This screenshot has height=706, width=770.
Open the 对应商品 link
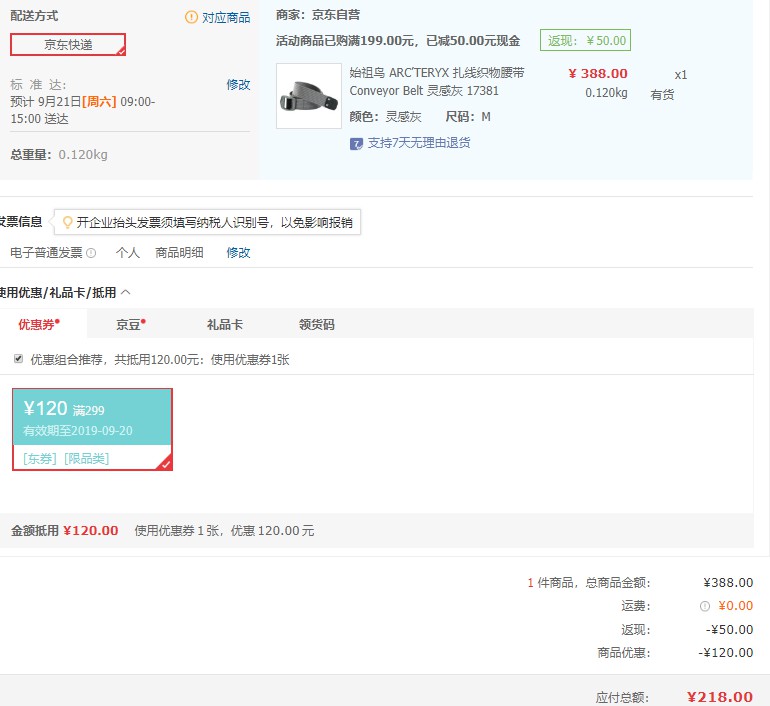pos(226,18)
